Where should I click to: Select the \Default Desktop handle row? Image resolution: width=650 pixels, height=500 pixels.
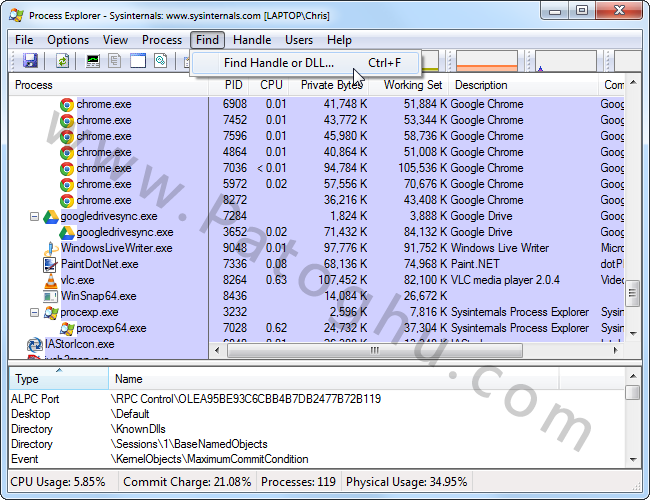[317, 414]
